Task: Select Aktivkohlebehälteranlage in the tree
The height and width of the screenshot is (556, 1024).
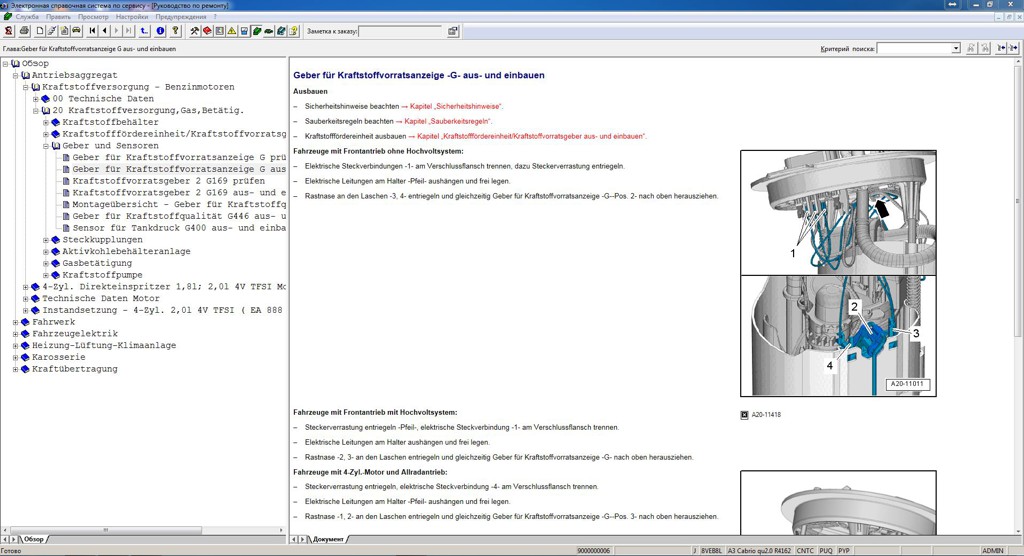Action: point(126,252)
